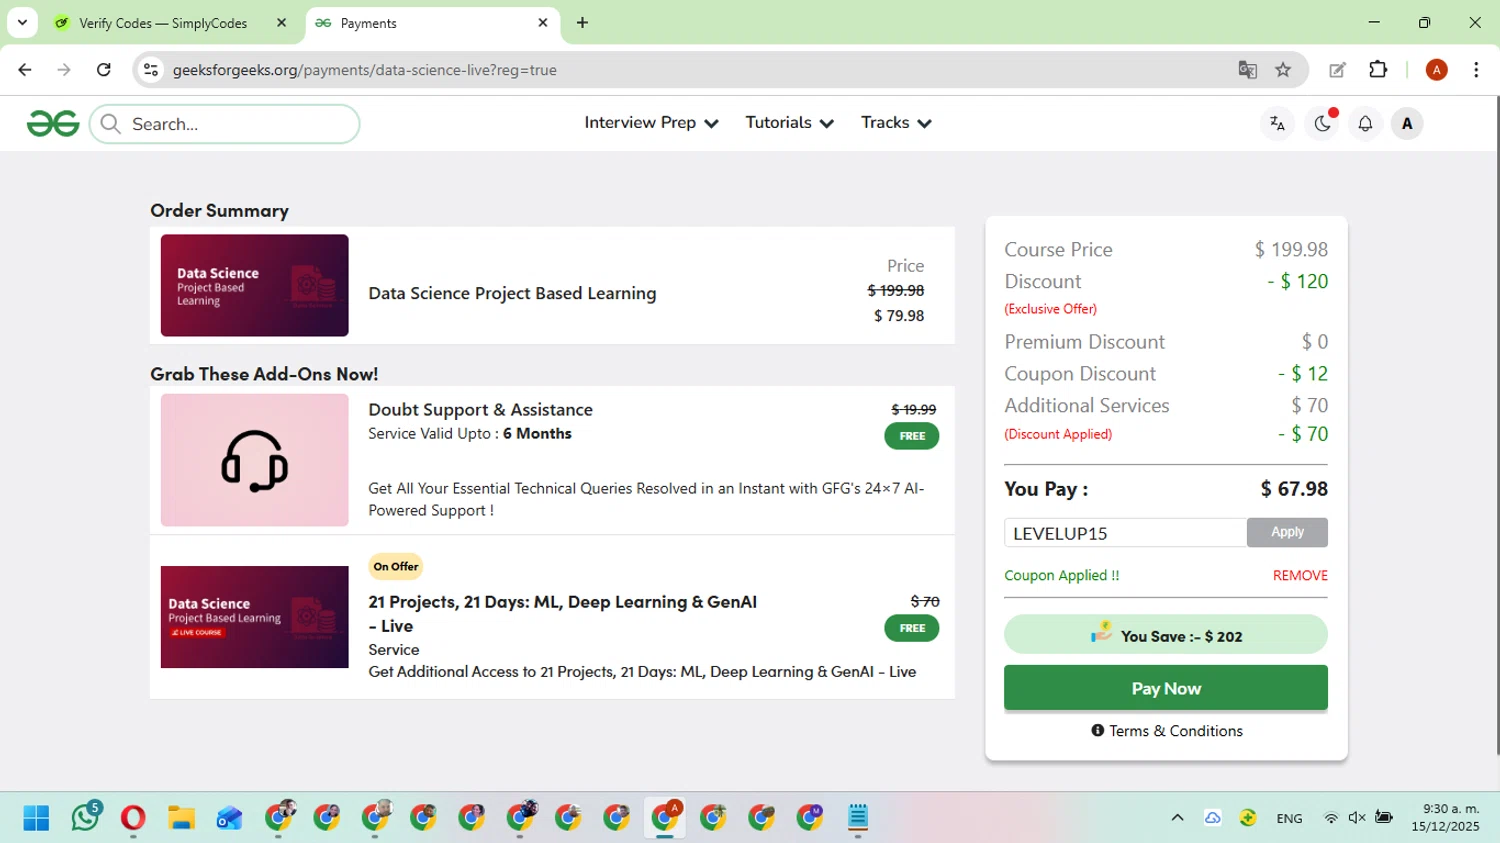Click the GeeksforGeeks logo
This screenshot has width=1500, height=843.
pos(53,124)
